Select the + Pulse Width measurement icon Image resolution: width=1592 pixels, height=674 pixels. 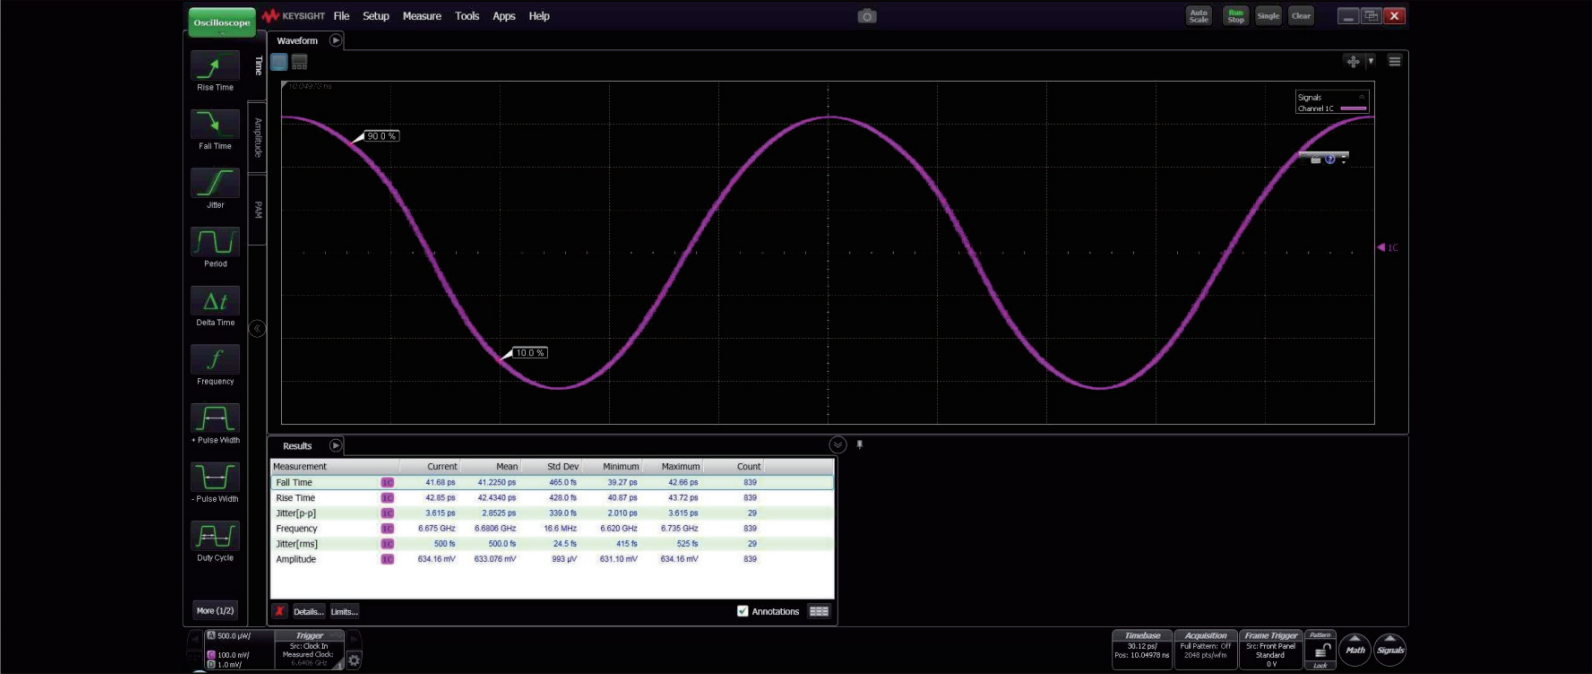point(215,419)
